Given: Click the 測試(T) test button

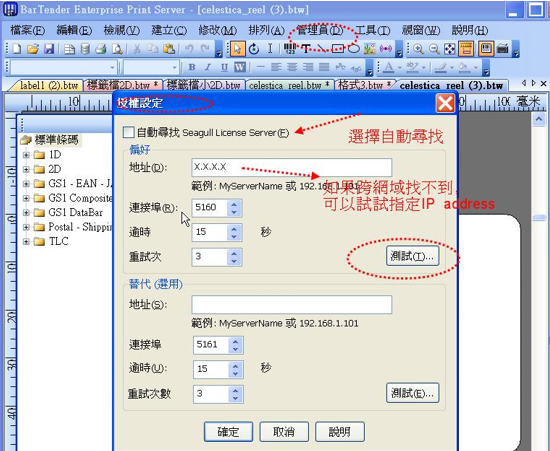Looking at the screenshot, I should point(412,256).
